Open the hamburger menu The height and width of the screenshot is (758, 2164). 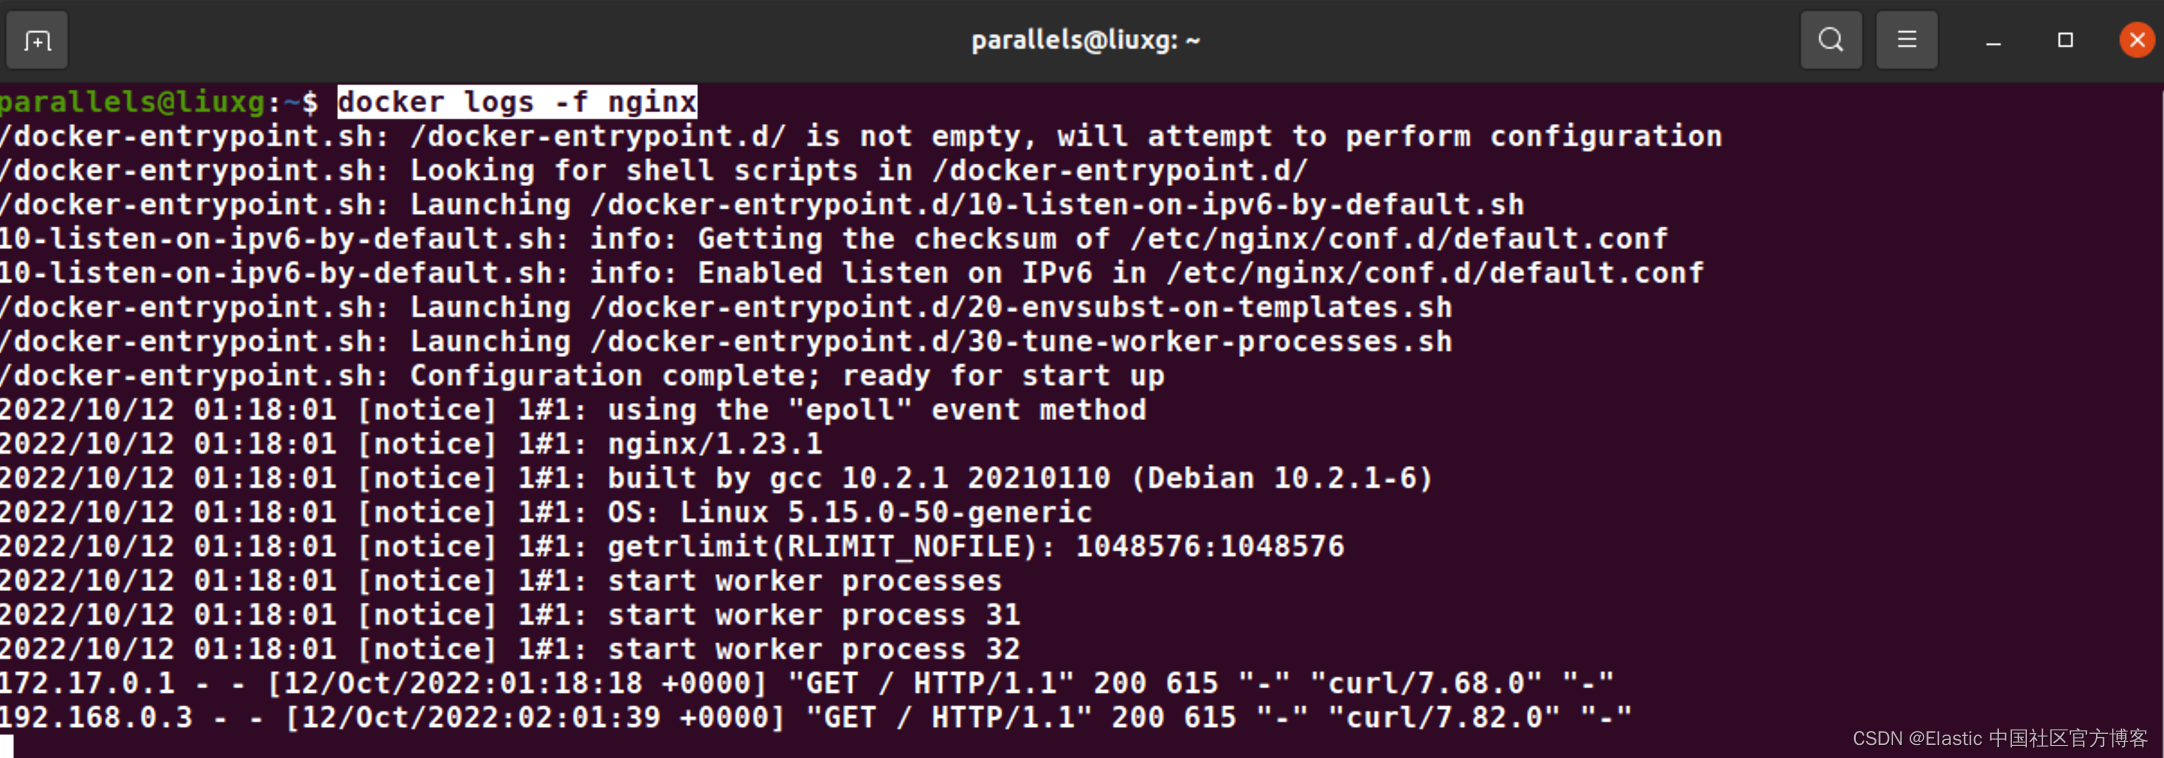pyautogui.click(x=1907, y=40)
